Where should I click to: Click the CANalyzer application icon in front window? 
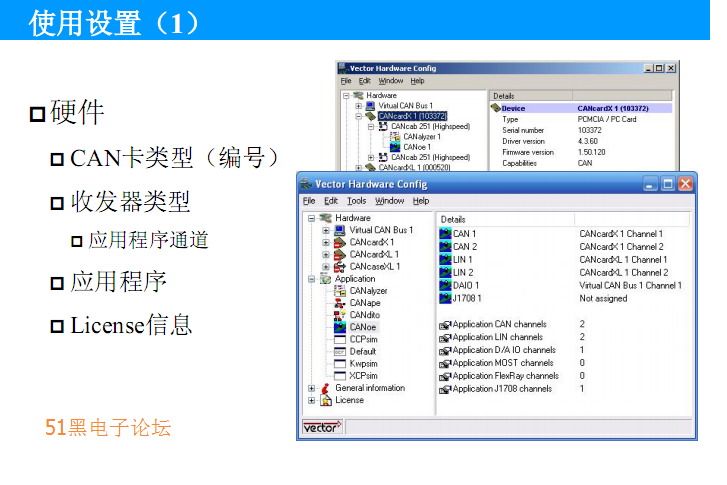340,291
